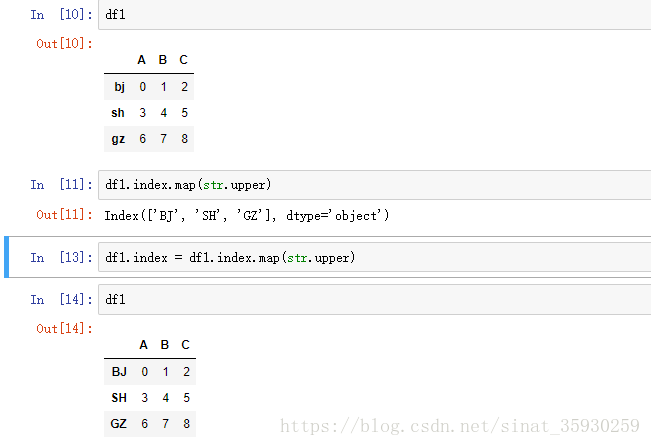Click the lowercase bj row label
Image resolution: width=651 pixels, height=446 pixels.
(x=119, y=87)
